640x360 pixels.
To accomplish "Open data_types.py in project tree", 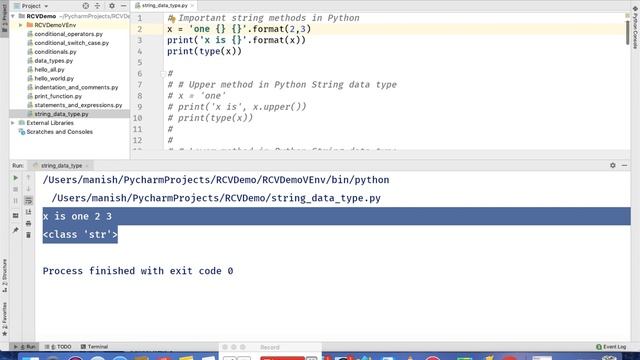I will coord(53,61).
